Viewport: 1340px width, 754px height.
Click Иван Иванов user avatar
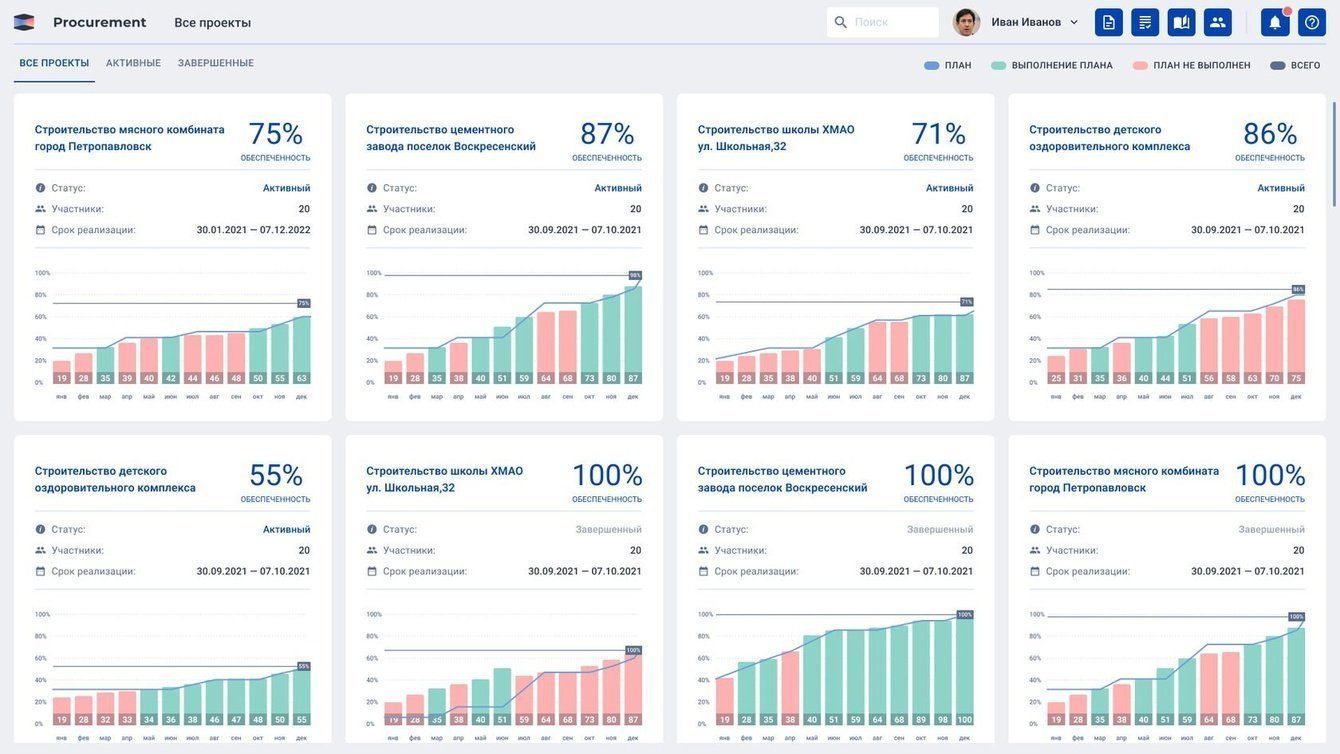(x=966, y=22)
